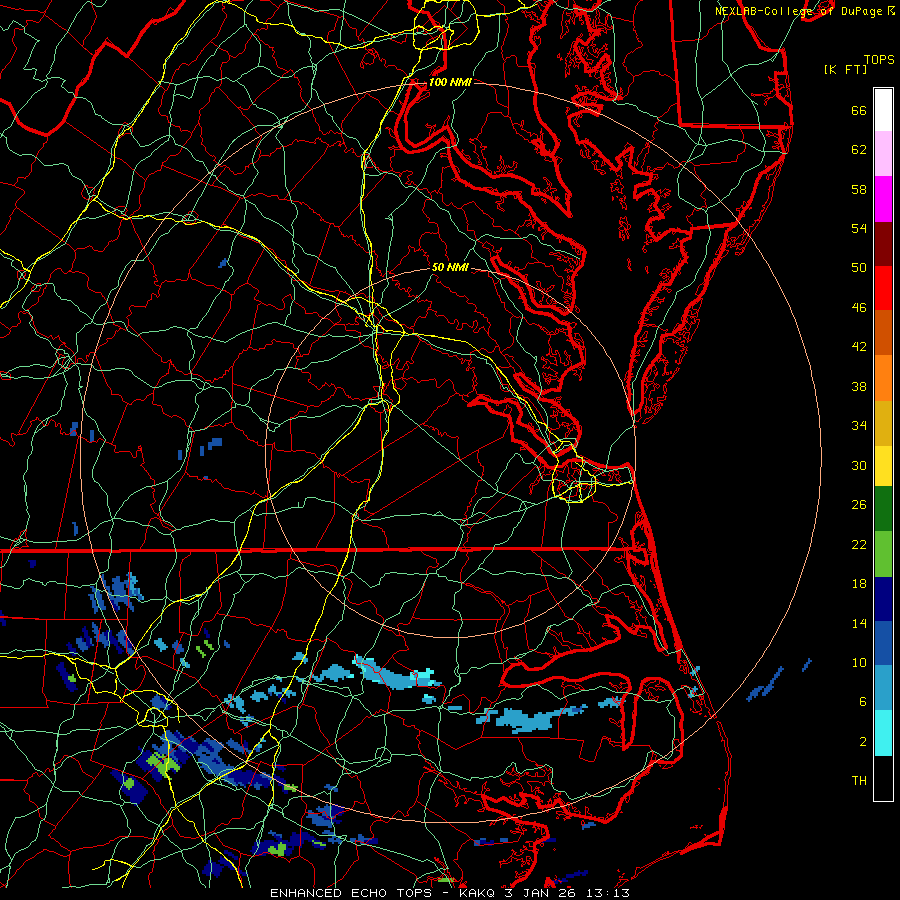Screen dimensions: 900x900
Task: Click the gold legend swatch
Action: (x=883, y=423)
